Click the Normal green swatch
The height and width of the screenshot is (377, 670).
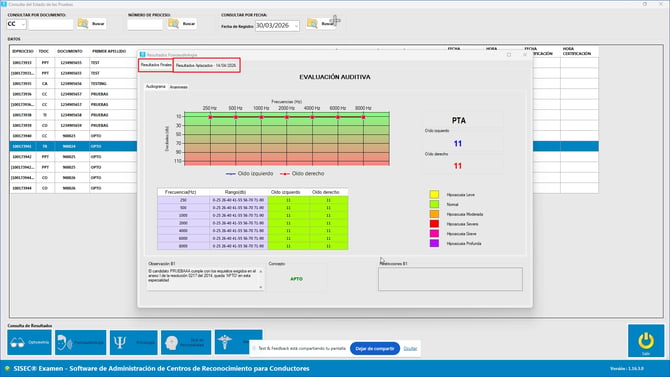coord(434,204)
